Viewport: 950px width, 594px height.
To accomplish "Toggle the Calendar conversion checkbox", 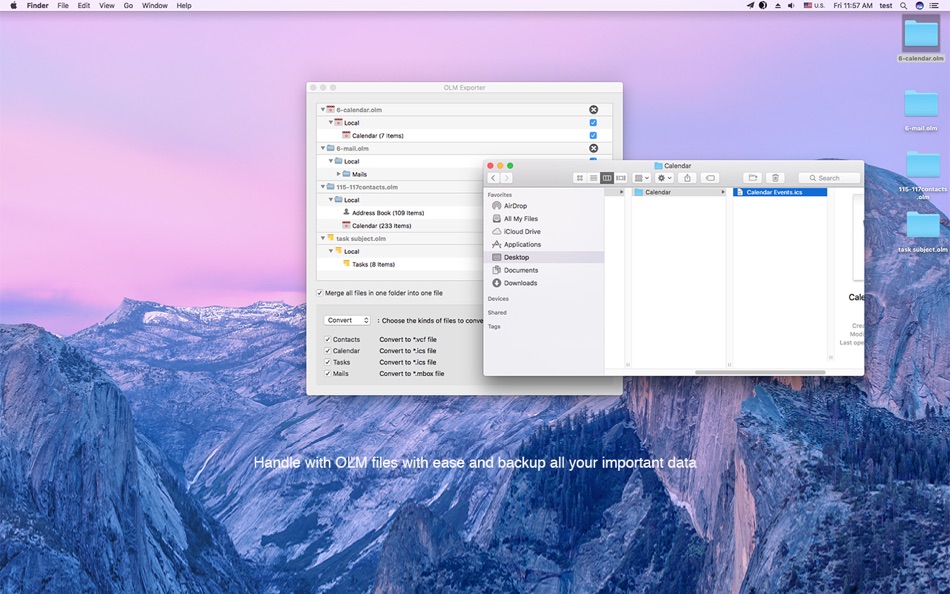I will (x=327, y=351).
